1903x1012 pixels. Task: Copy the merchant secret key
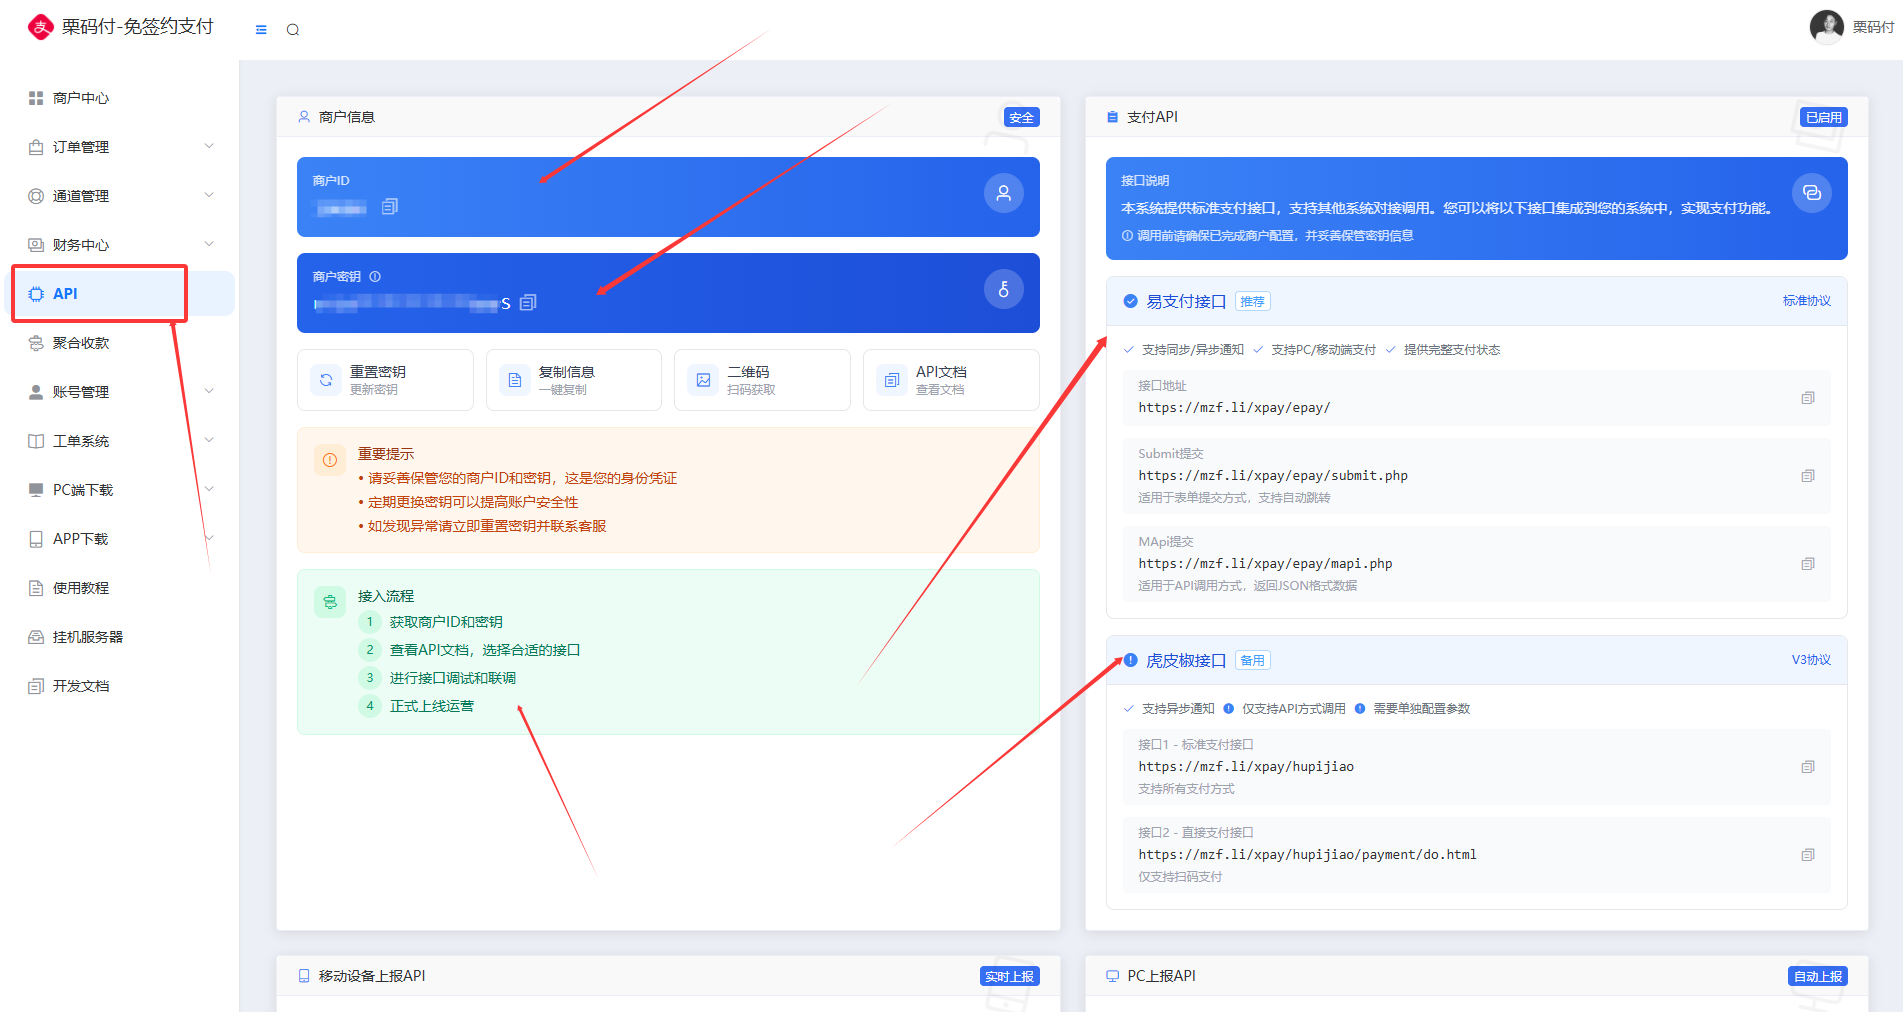coord(528,302)
